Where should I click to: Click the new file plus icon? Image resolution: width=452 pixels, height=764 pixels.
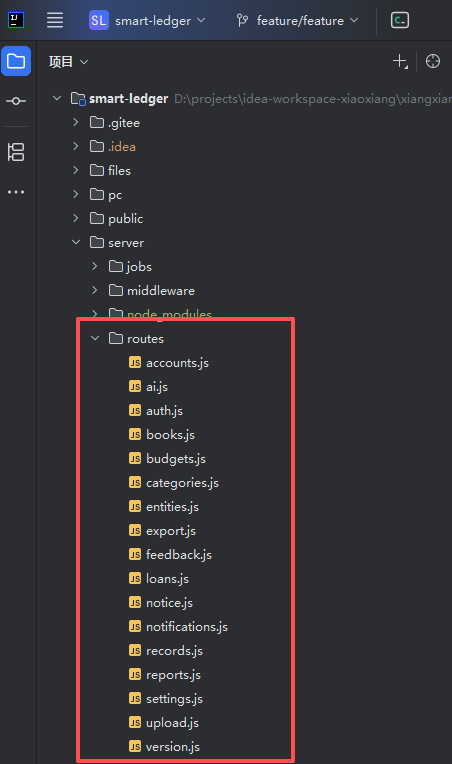(400, 61)
